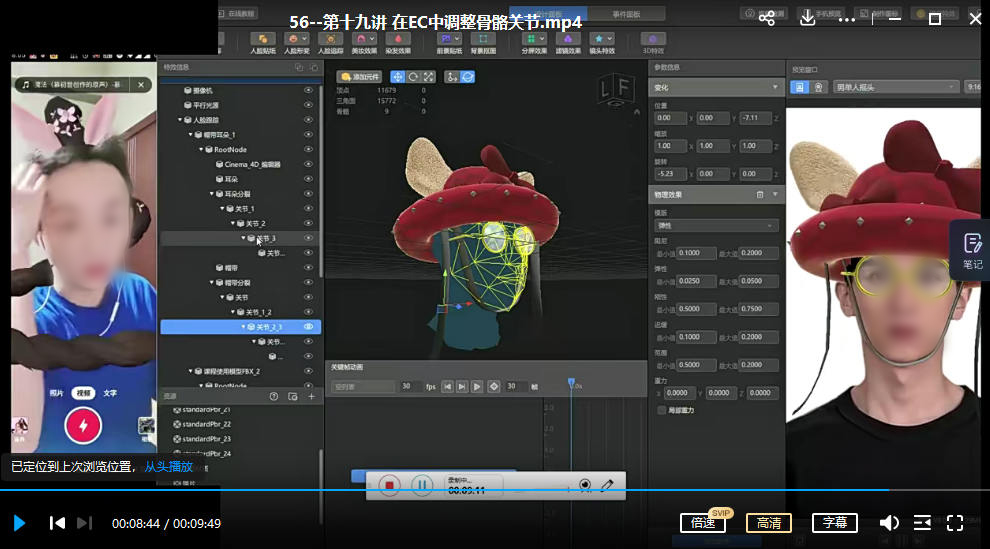Toggle visibility eye for 关节_2_3 node
The height and width of the screenshot is (549, 990).
(308, 327)
